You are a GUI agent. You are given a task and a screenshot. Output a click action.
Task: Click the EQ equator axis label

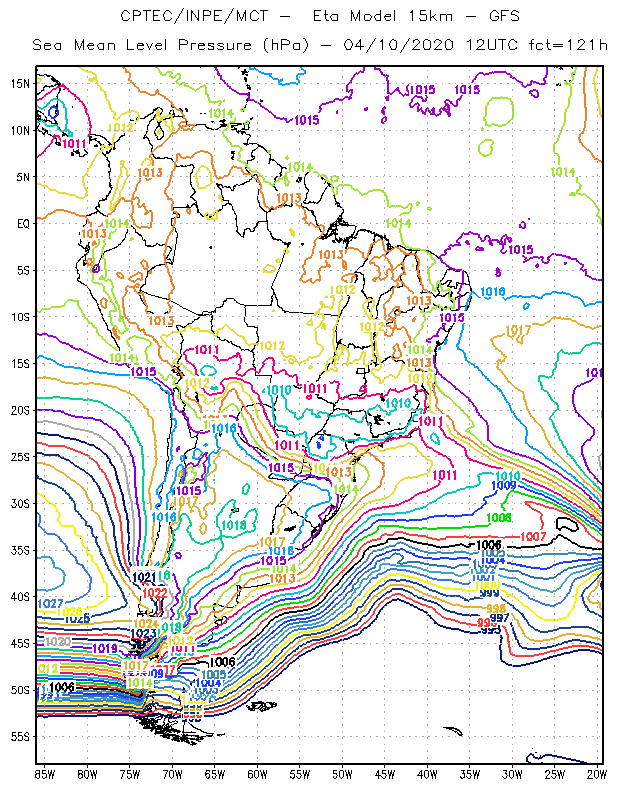23,223
